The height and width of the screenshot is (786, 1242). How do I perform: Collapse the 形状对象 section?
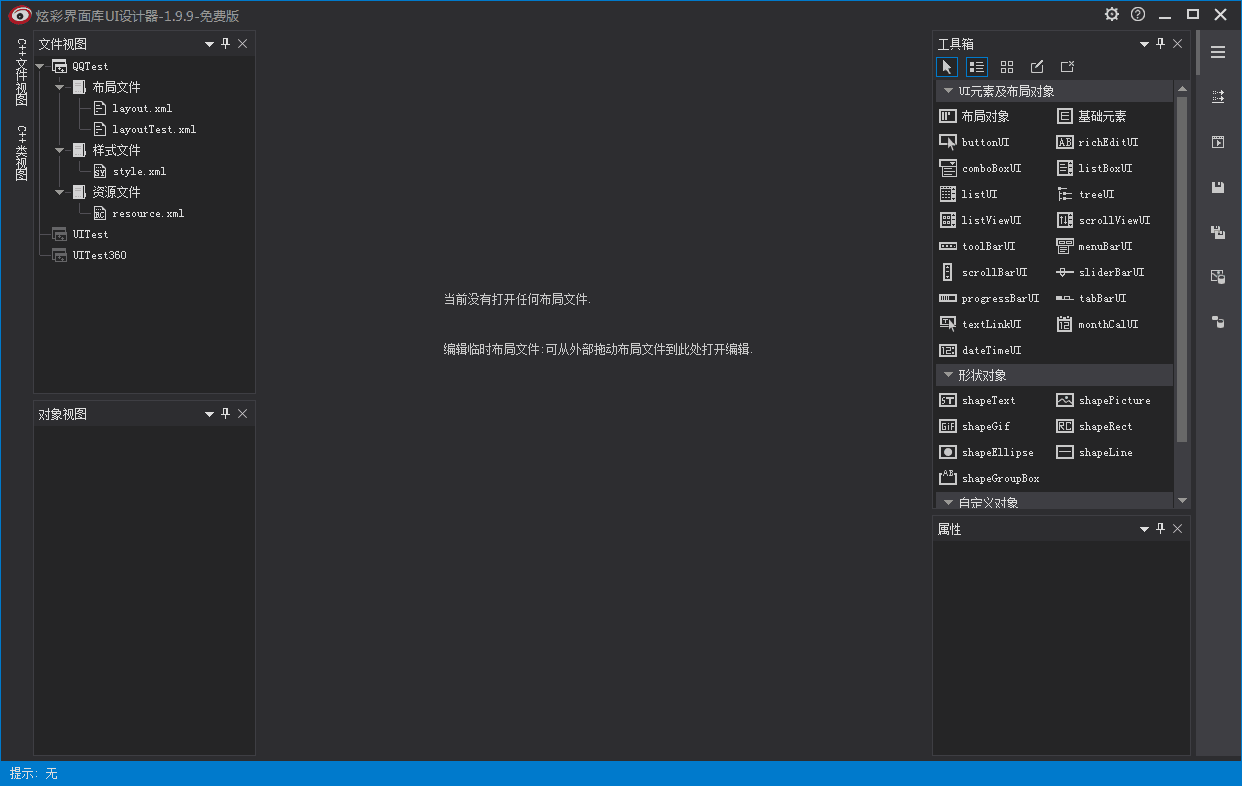coord(948,374)
